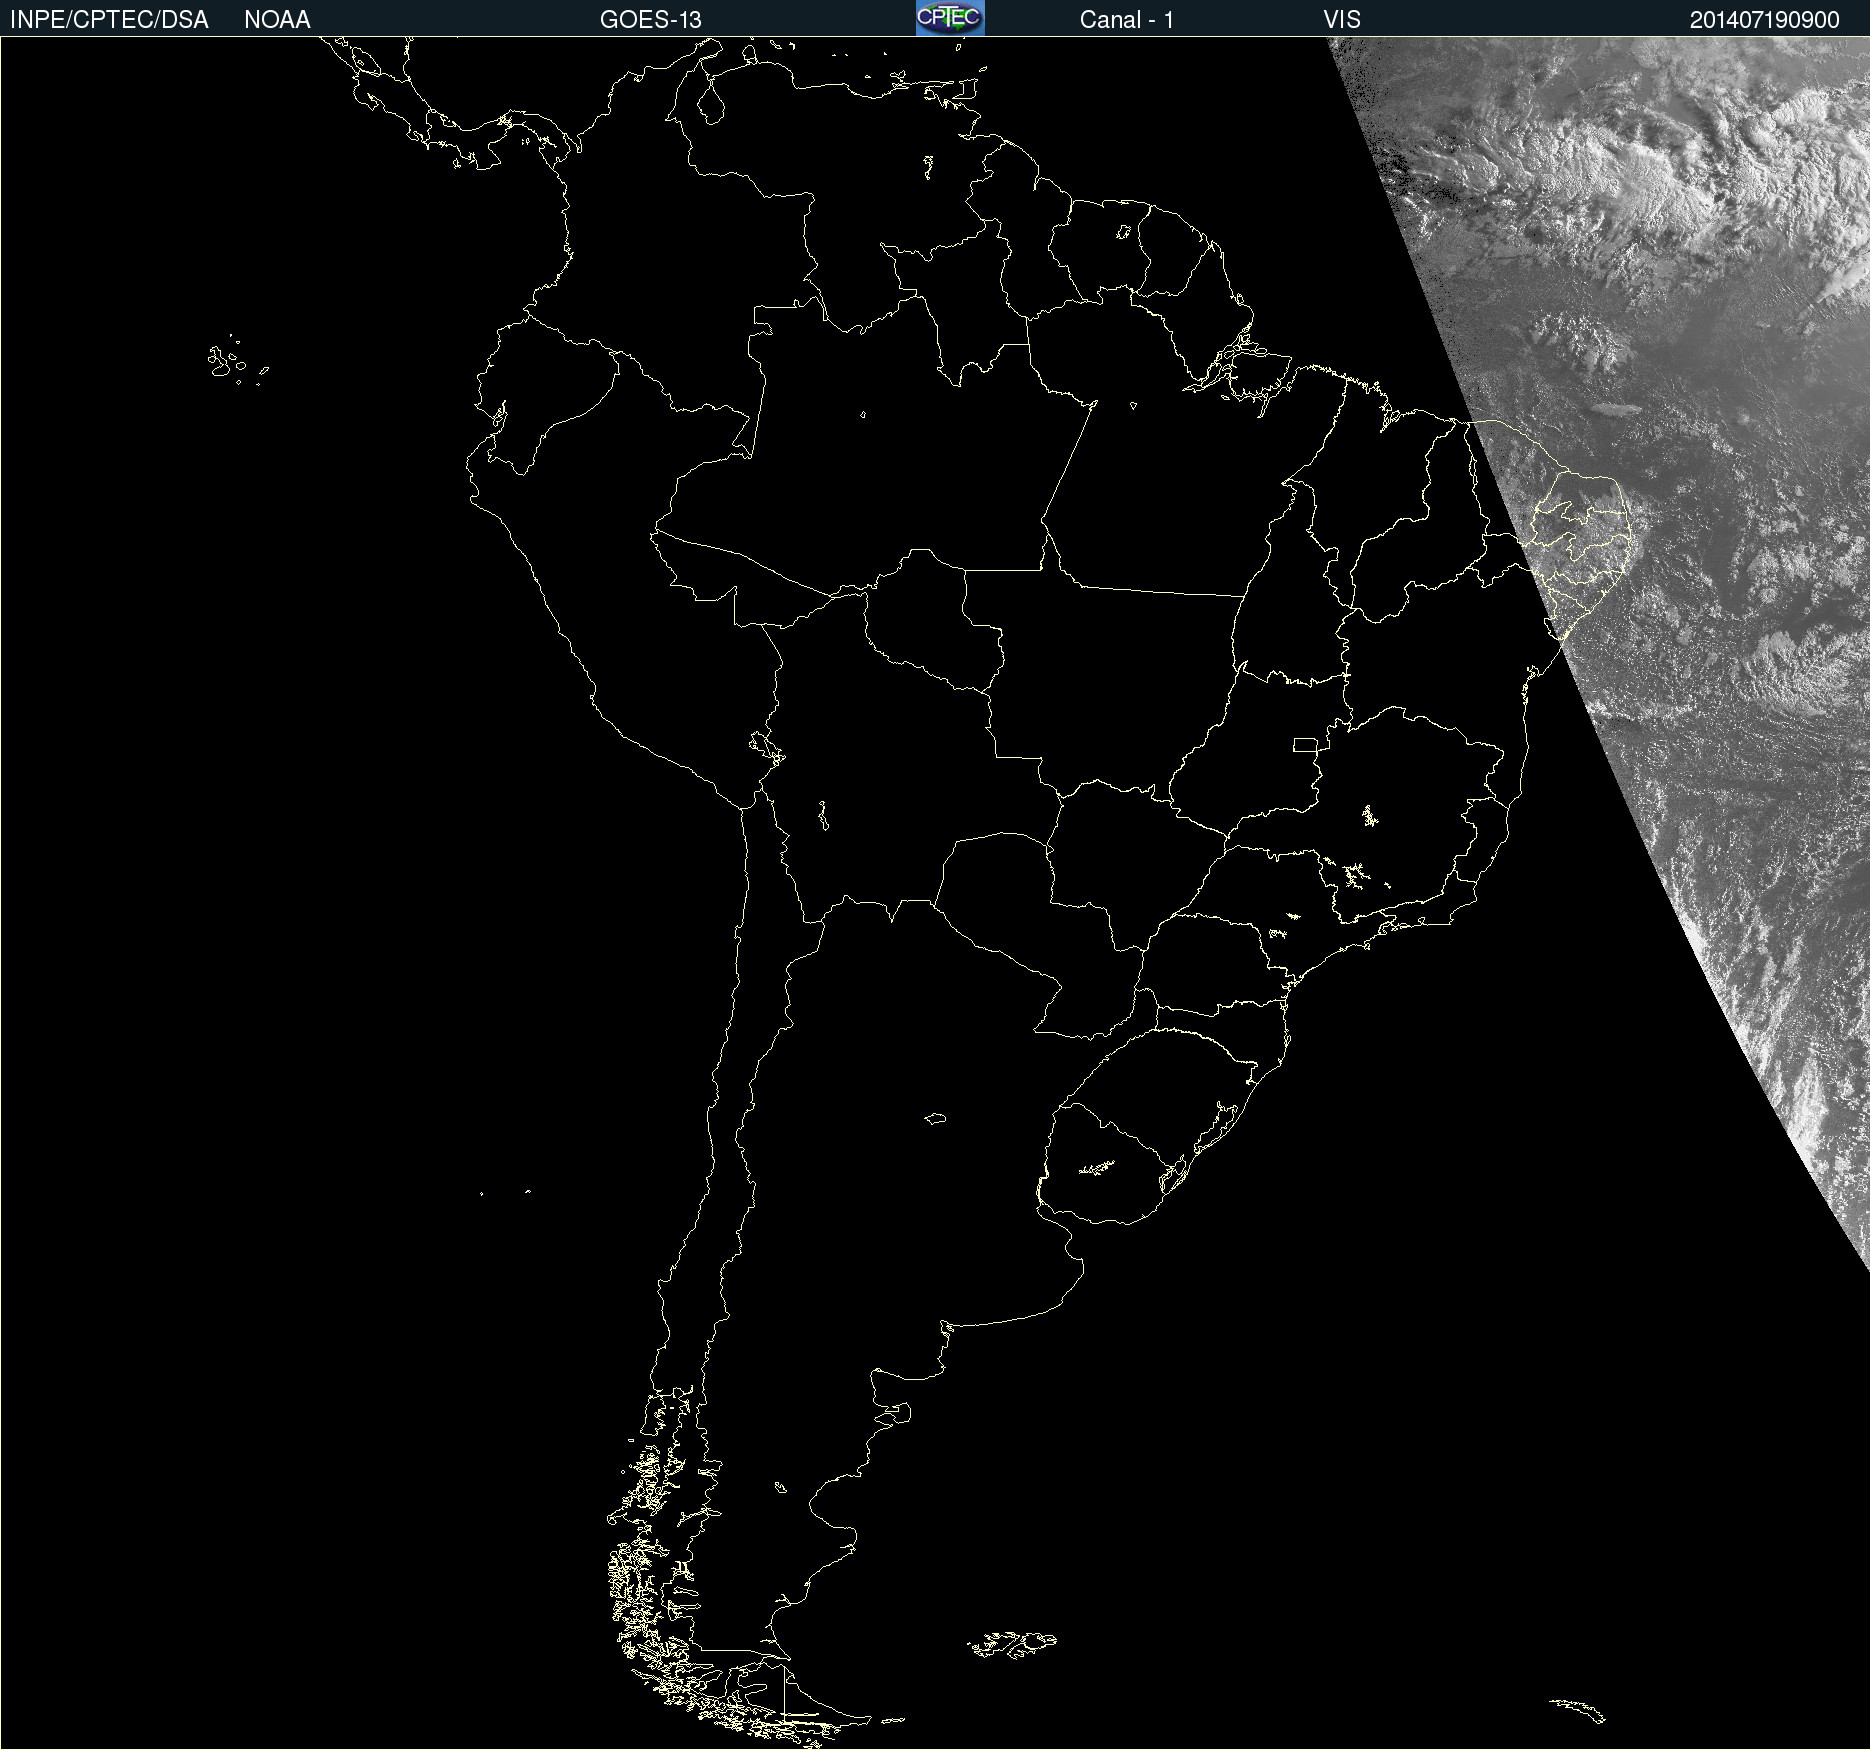The width and height of the screenshot is (1870, 1750).
Task: Click Brazil's Federal District rectangle
Action: click(x=1305, y=745)
